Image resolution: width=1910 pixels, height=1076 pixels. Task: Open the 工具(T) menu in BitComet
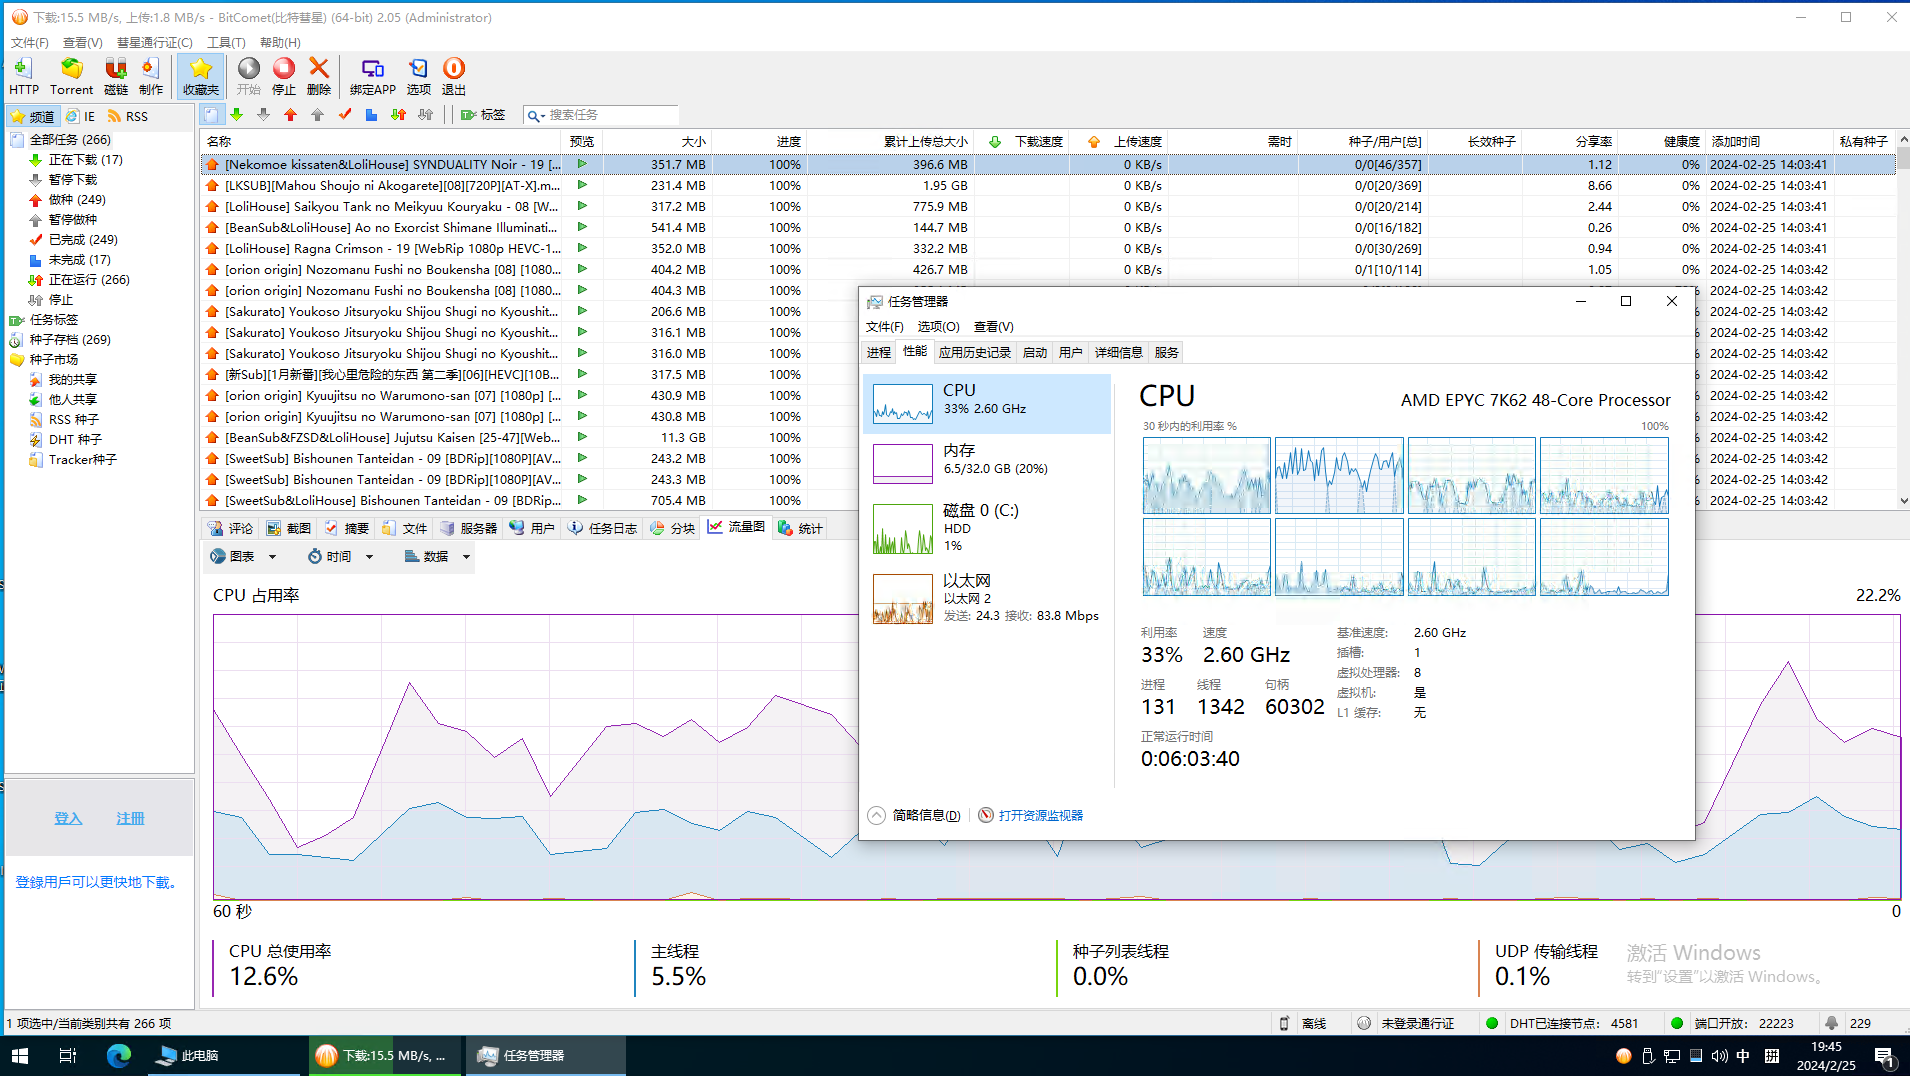tap(225, 42)
